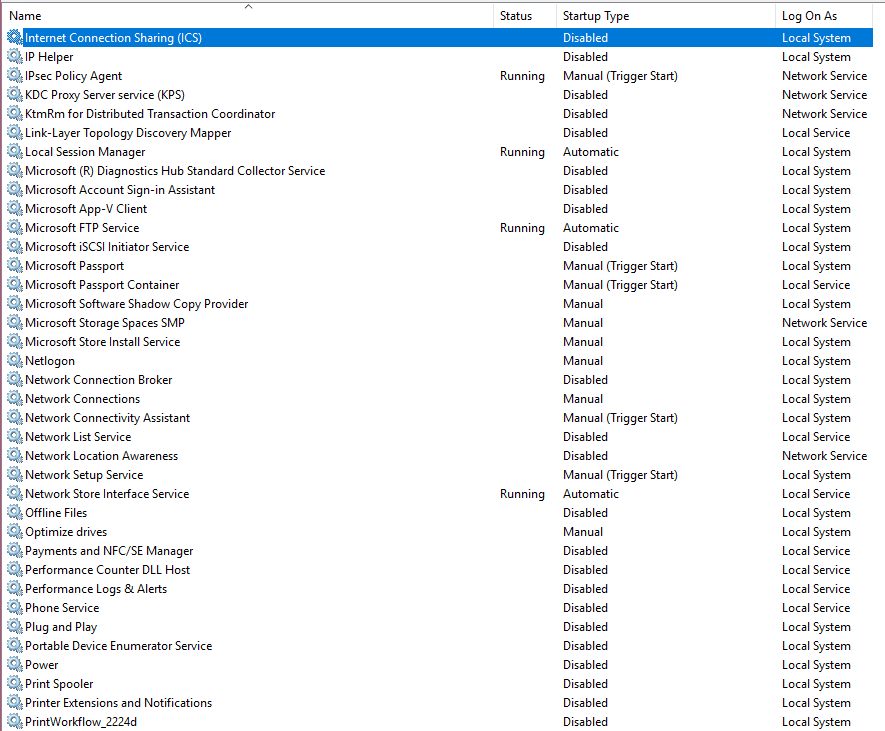The image size is (885, 731).
Task: Click gear icon for PrintWorkflow_2224d
Action: coord(15,721)
